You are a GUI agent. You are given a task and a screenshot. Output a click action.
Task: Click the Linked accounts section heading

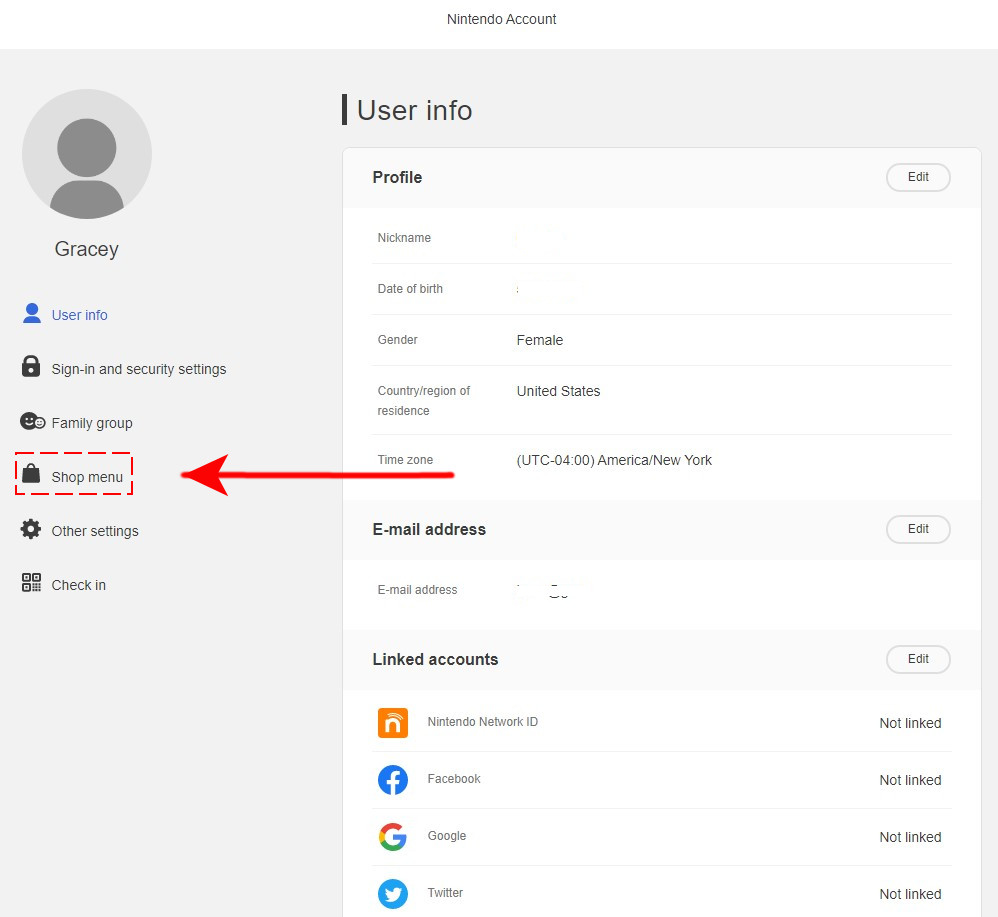pyautogui.click(x=435, y=659)
